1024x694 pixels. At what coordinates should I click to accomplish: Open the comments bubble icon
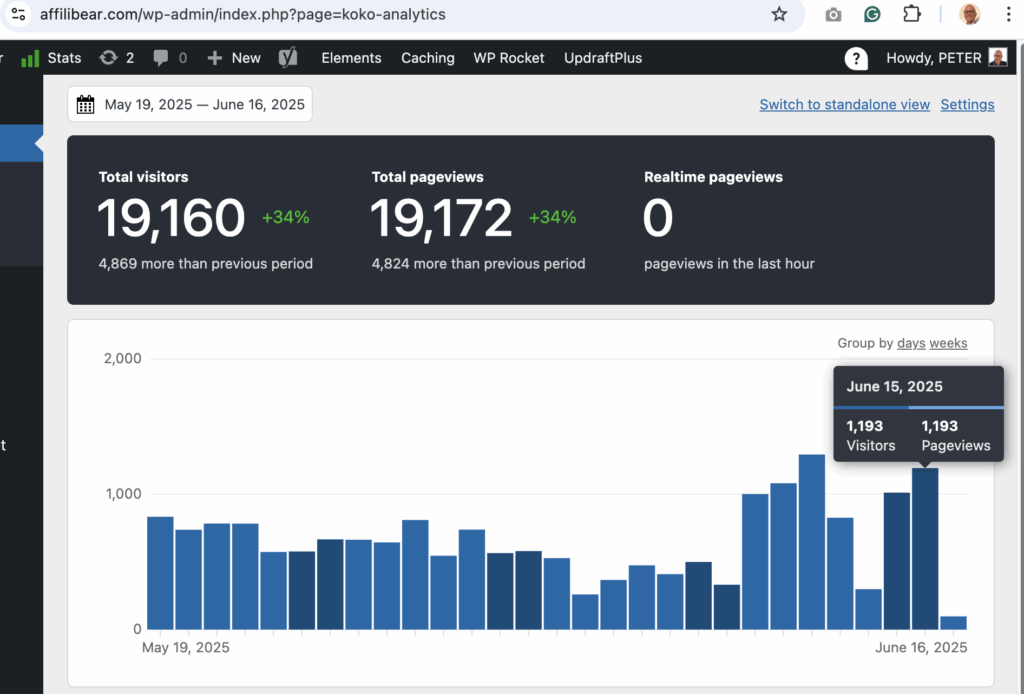coord(169,58)
